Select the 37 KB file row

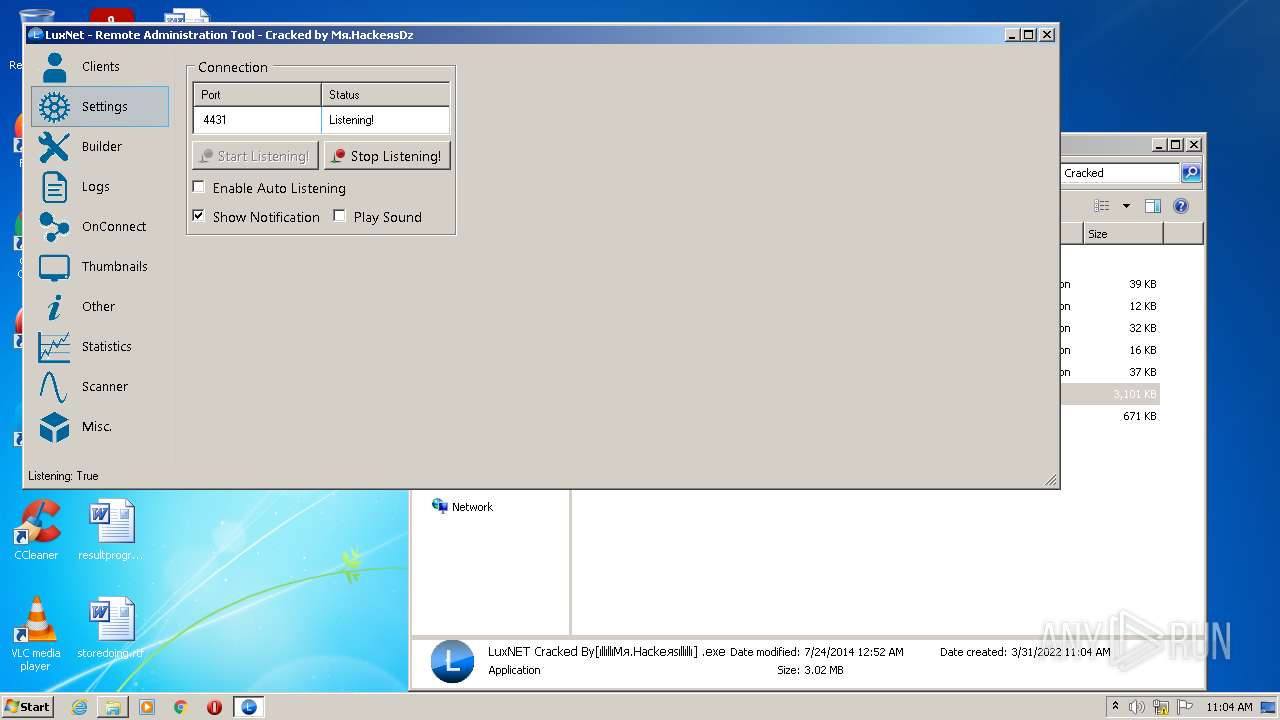coord(1110,372)
